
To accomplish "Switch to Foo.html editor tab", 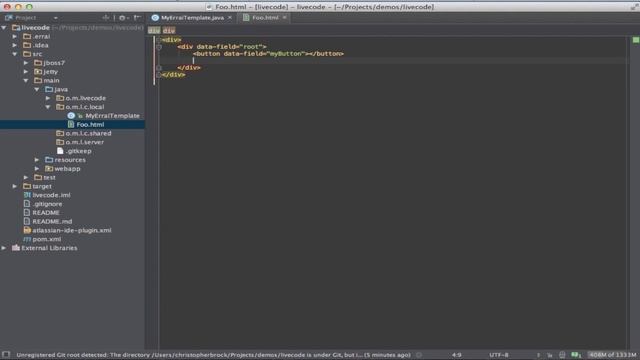I will coord(265,18).
